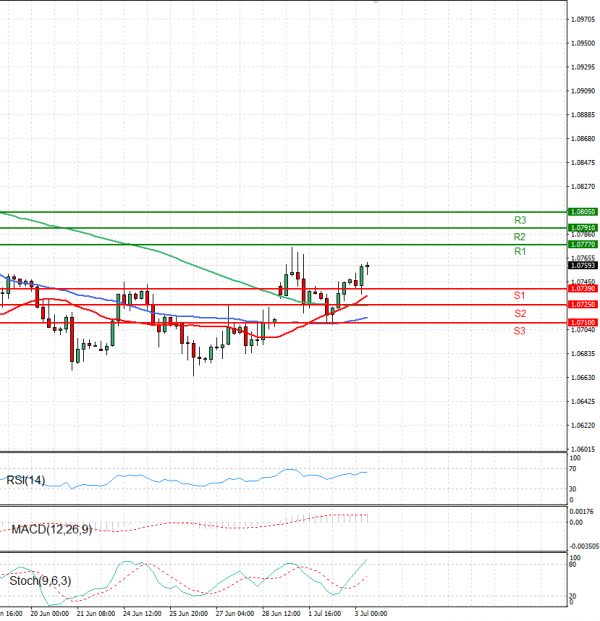The height and width of the screenshot is (621, 600).
Task: Click the 1.09500 price scale value
Action: pyautogui.click(x=583, y=43)
